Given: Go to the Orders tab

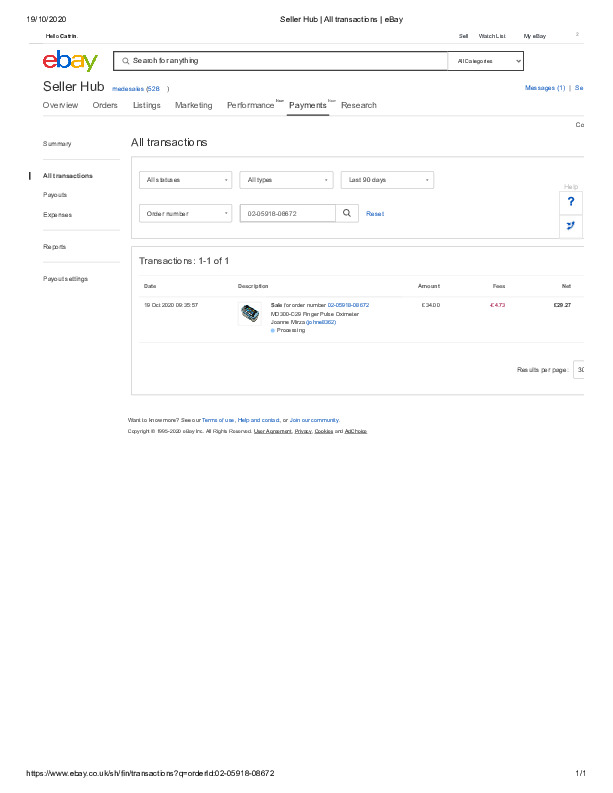Looking at the screenshot, I should pyautogui.click(x=105, y=105).
